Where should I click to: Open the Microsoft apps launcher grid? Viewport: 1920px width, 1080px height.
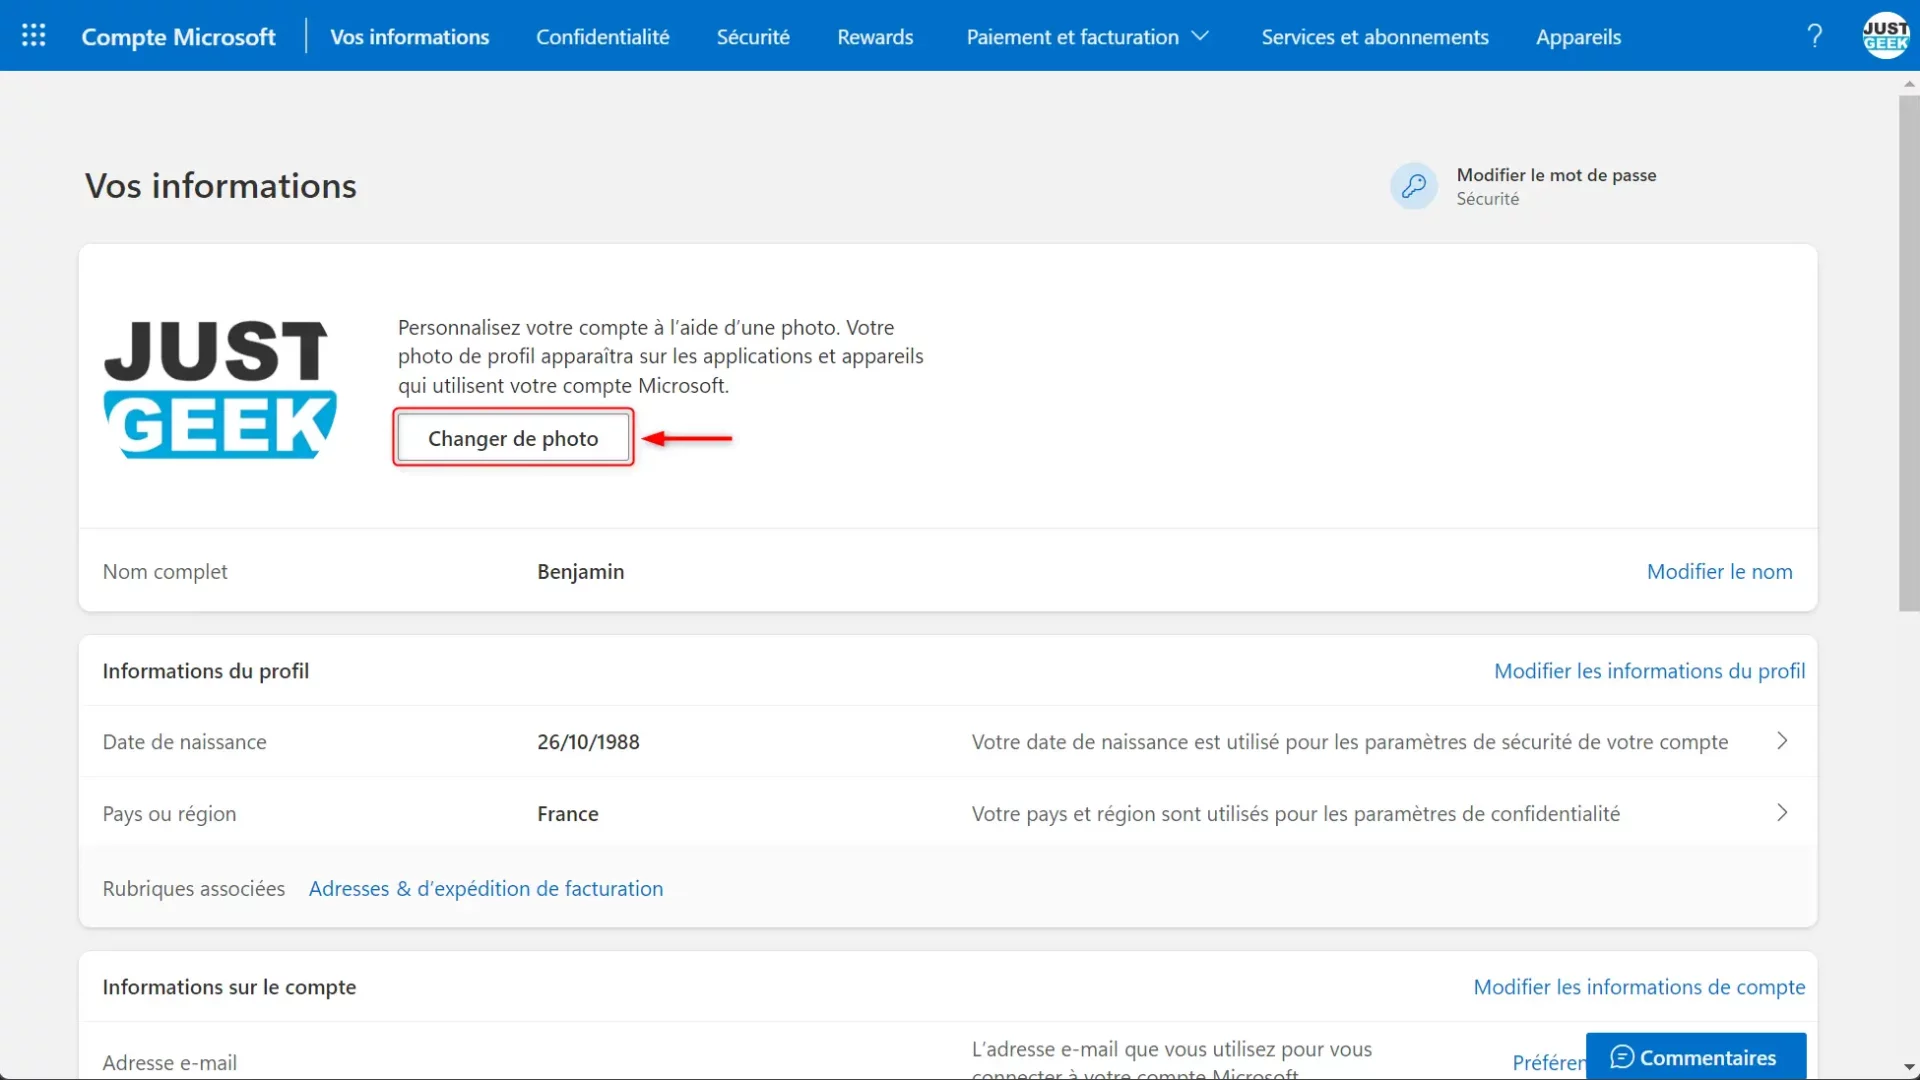(x=34, y=36)
